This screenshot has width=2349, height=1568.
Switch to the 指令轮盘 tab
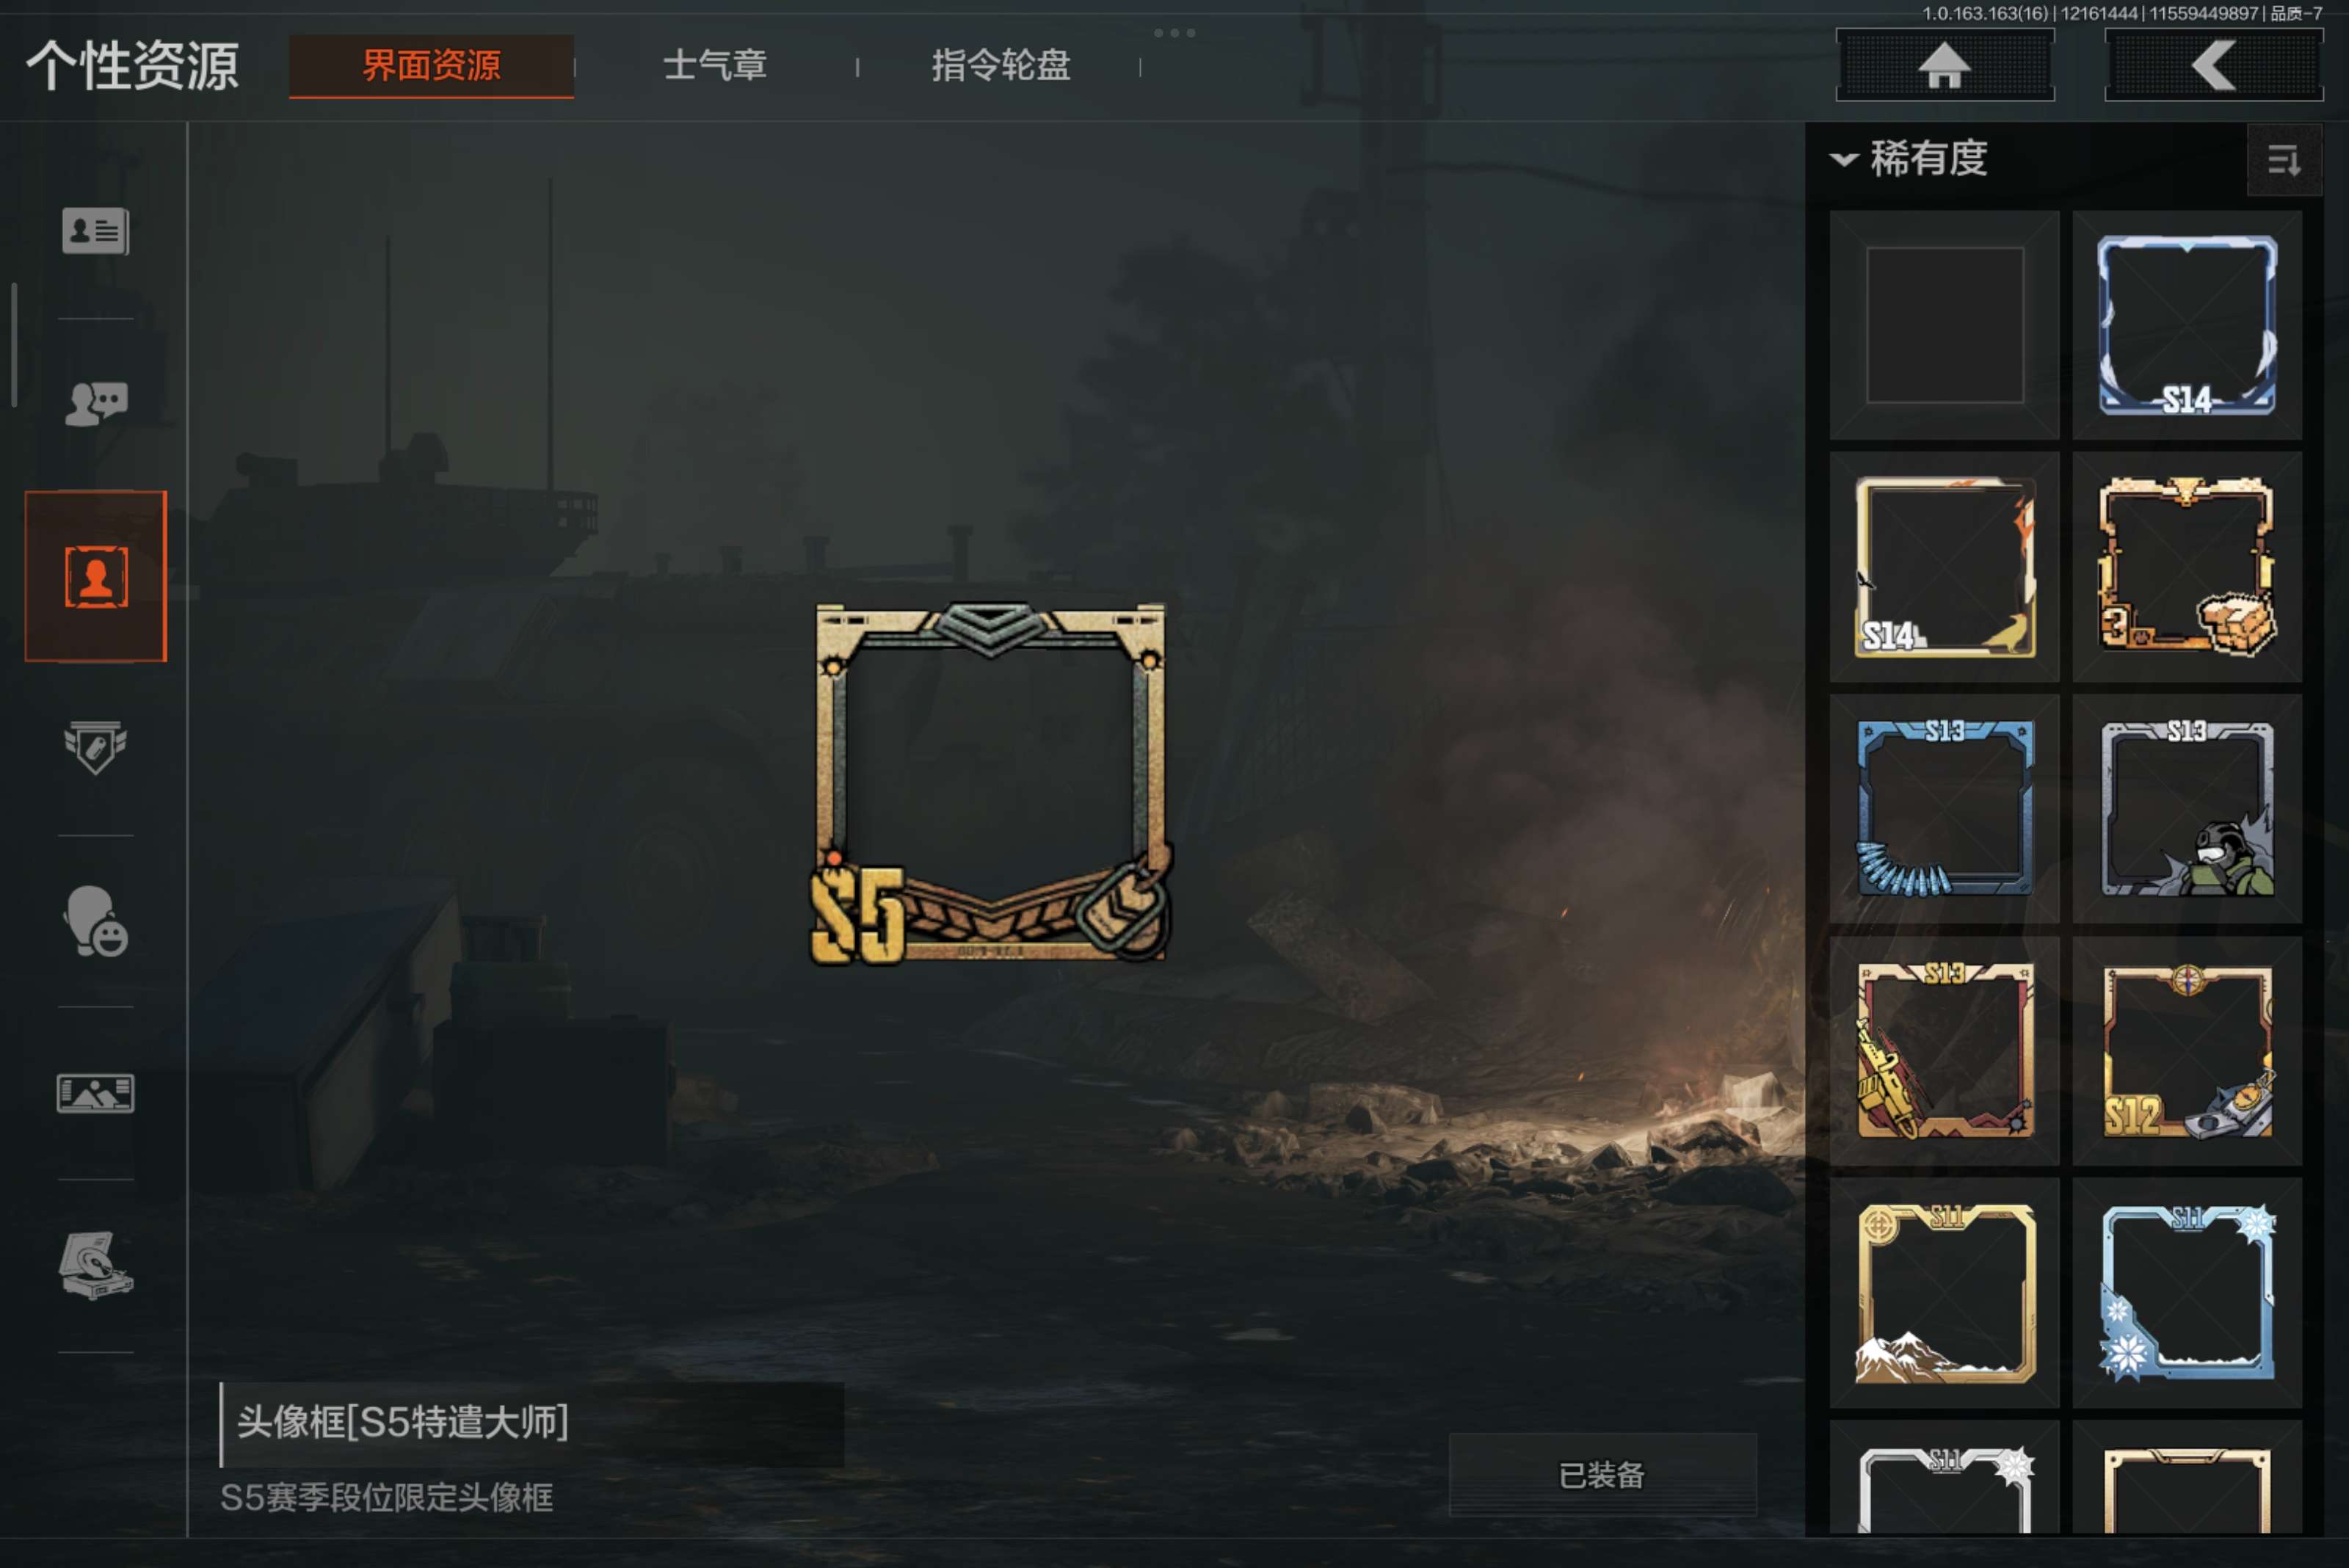pyautogui.click(x=1001, y=66)
